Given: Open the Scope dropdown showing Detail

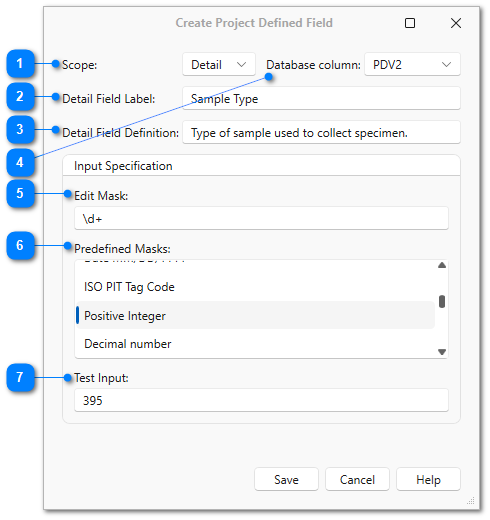Looking at the screenshot, I should pos(219,64).
